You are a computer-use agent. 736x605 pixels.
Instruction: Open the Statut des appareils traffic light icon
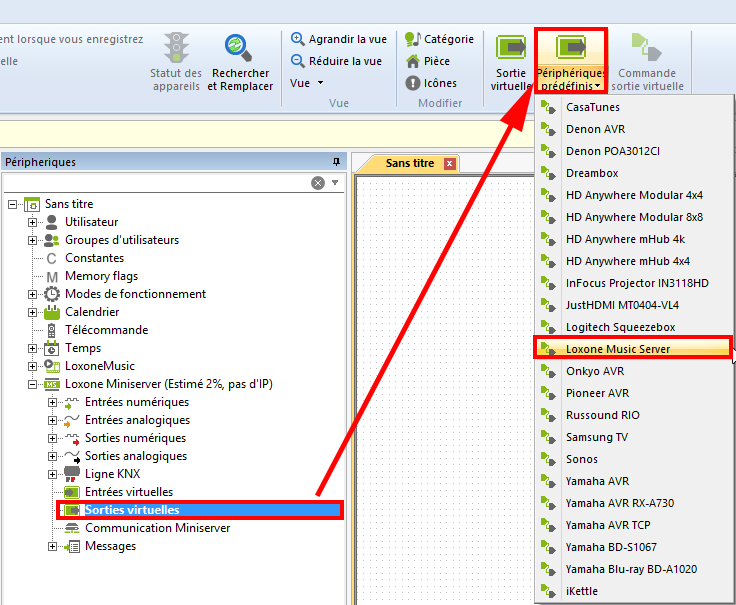coord(177,47)
